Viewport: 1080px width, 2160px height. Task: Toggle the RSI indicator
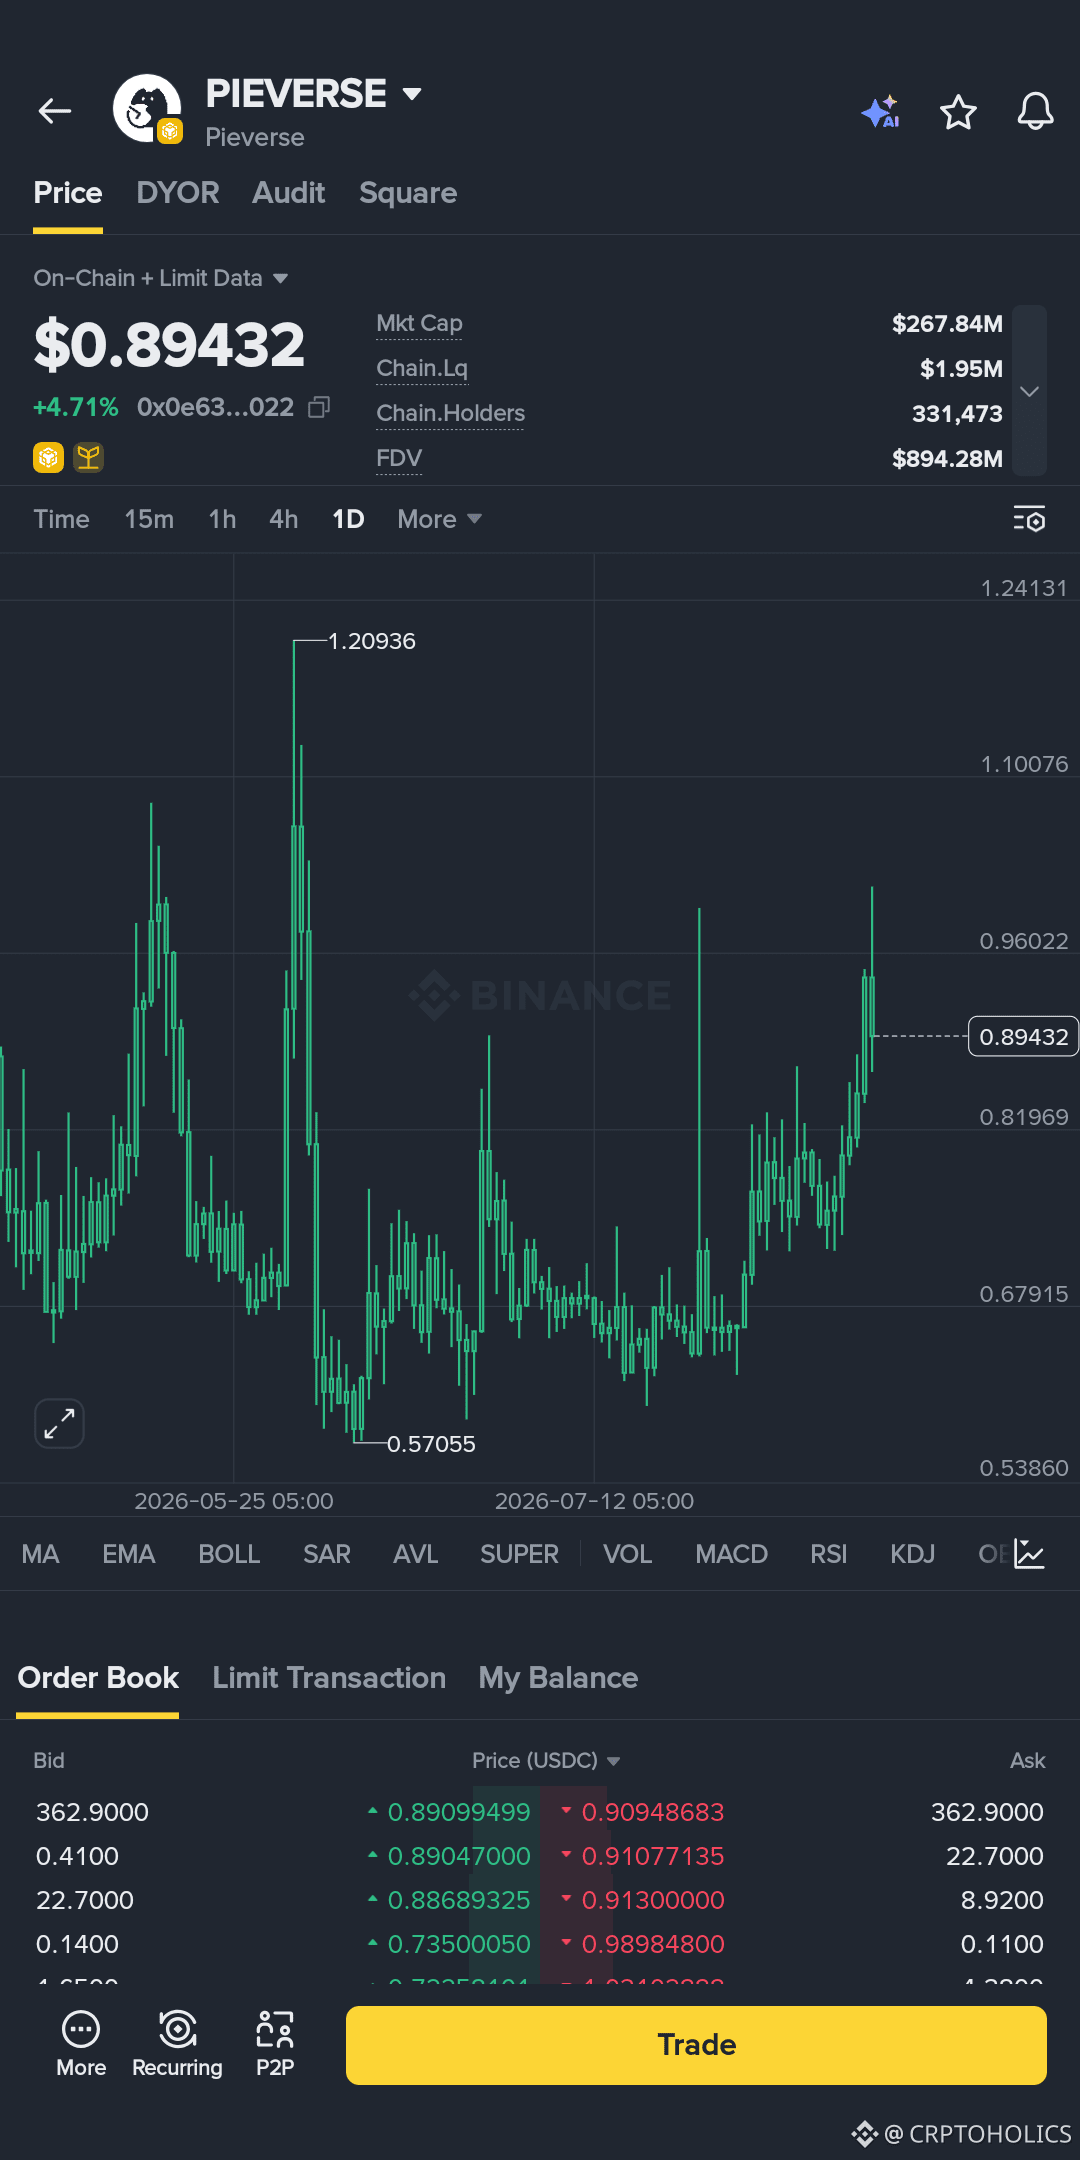point(829,1554)
